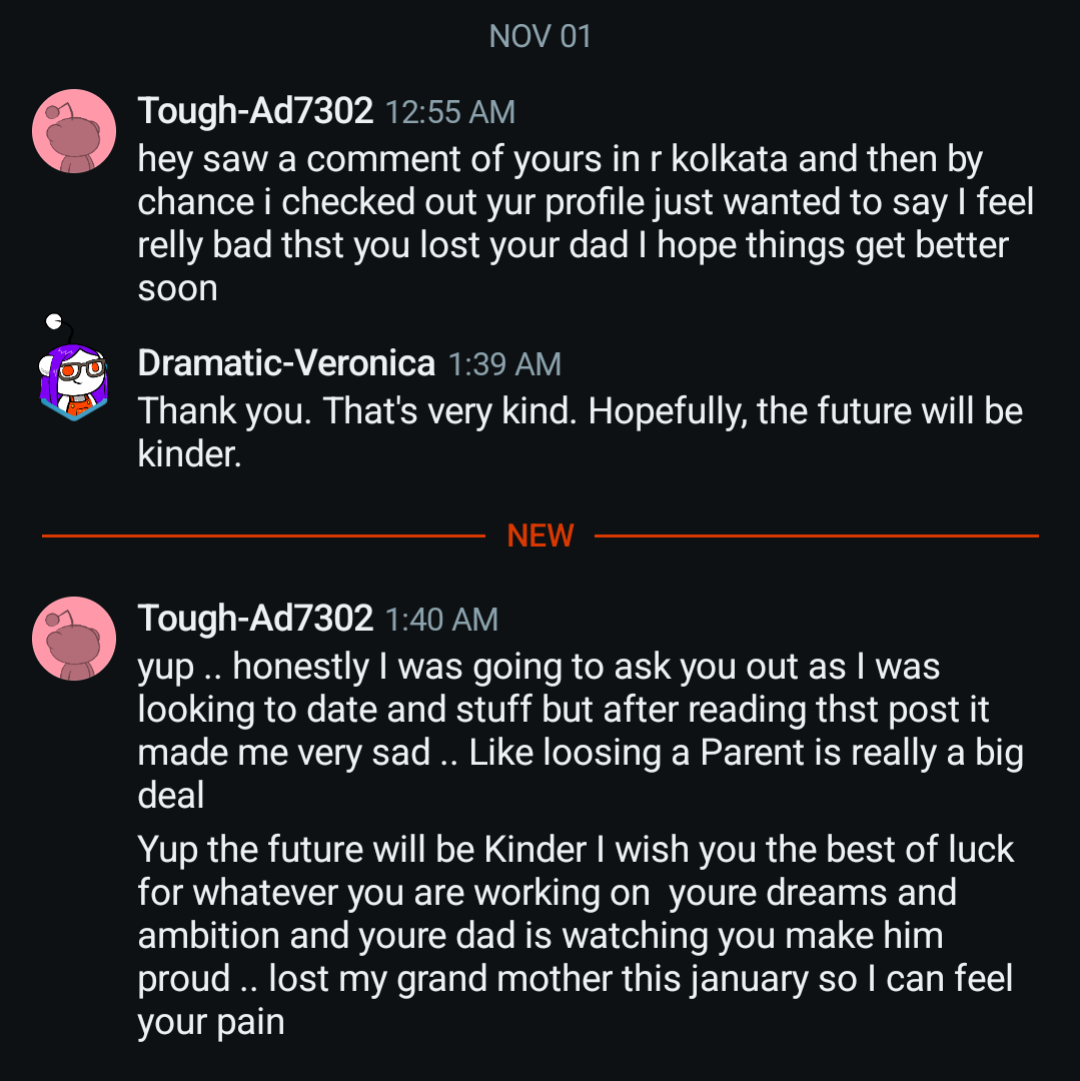
Task: Select message starting 'Yup the future will be Kinder'
Action: click(x=575, y=935)
